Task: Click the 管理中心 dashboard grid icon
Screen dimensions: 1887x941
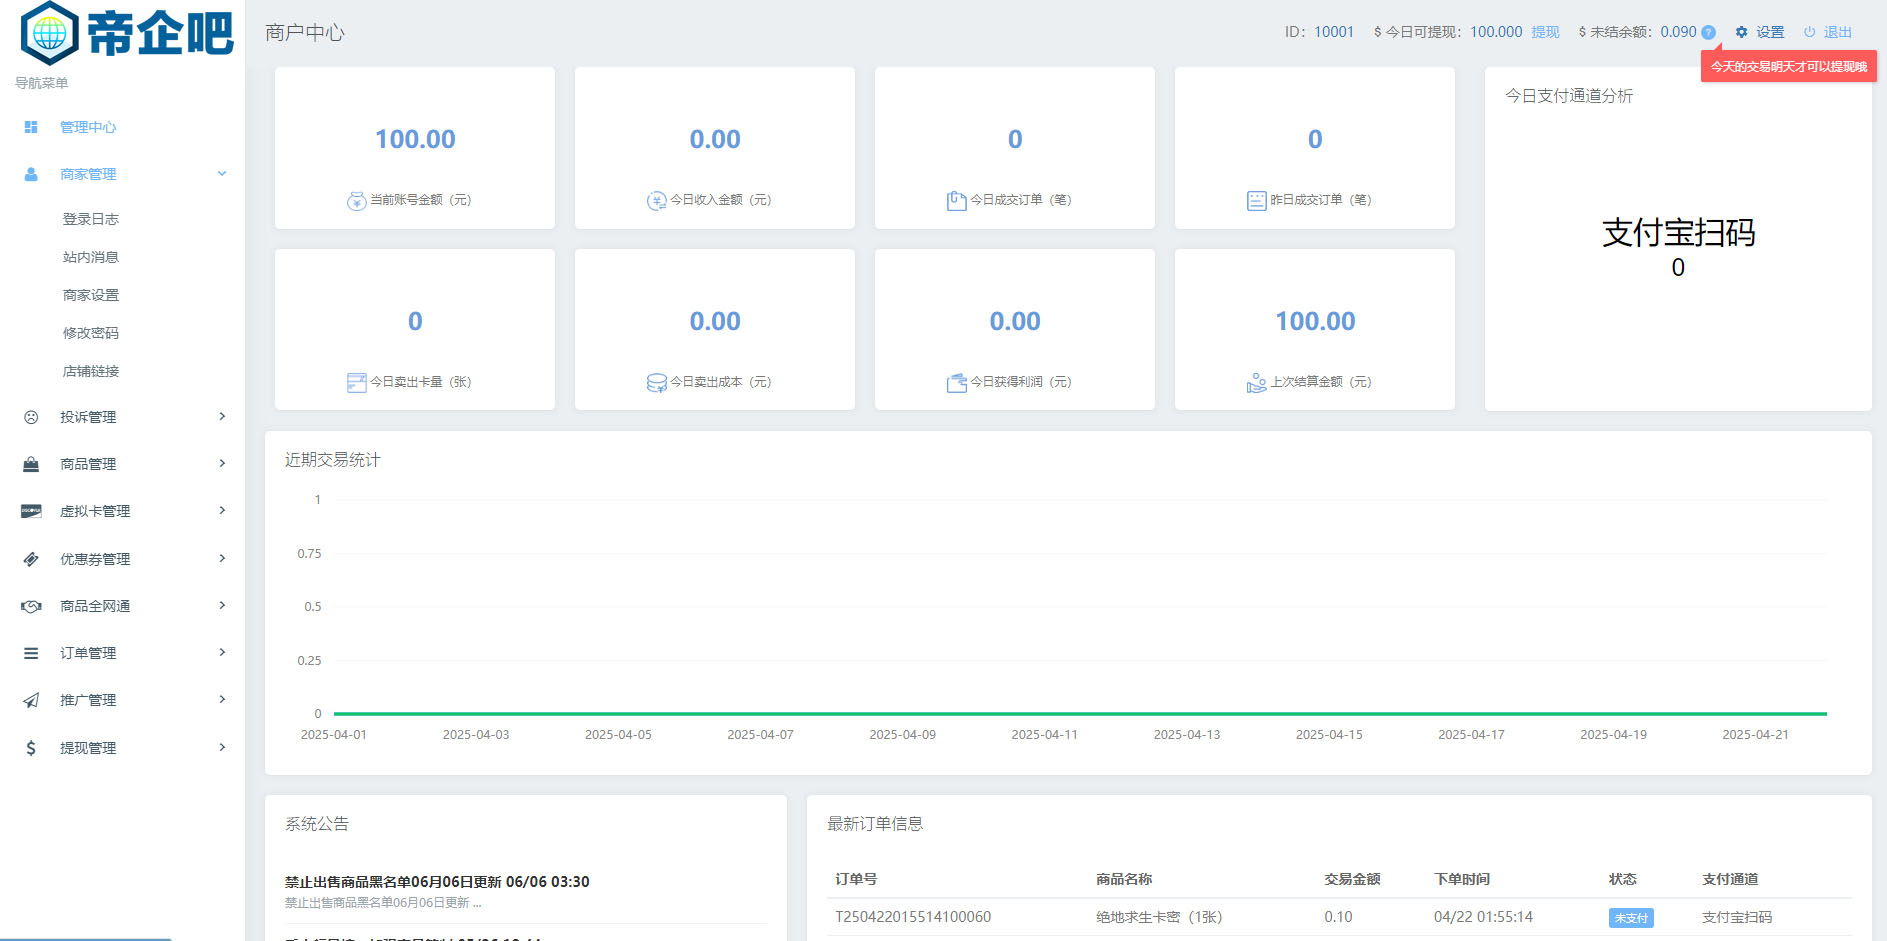Action: 31,127
